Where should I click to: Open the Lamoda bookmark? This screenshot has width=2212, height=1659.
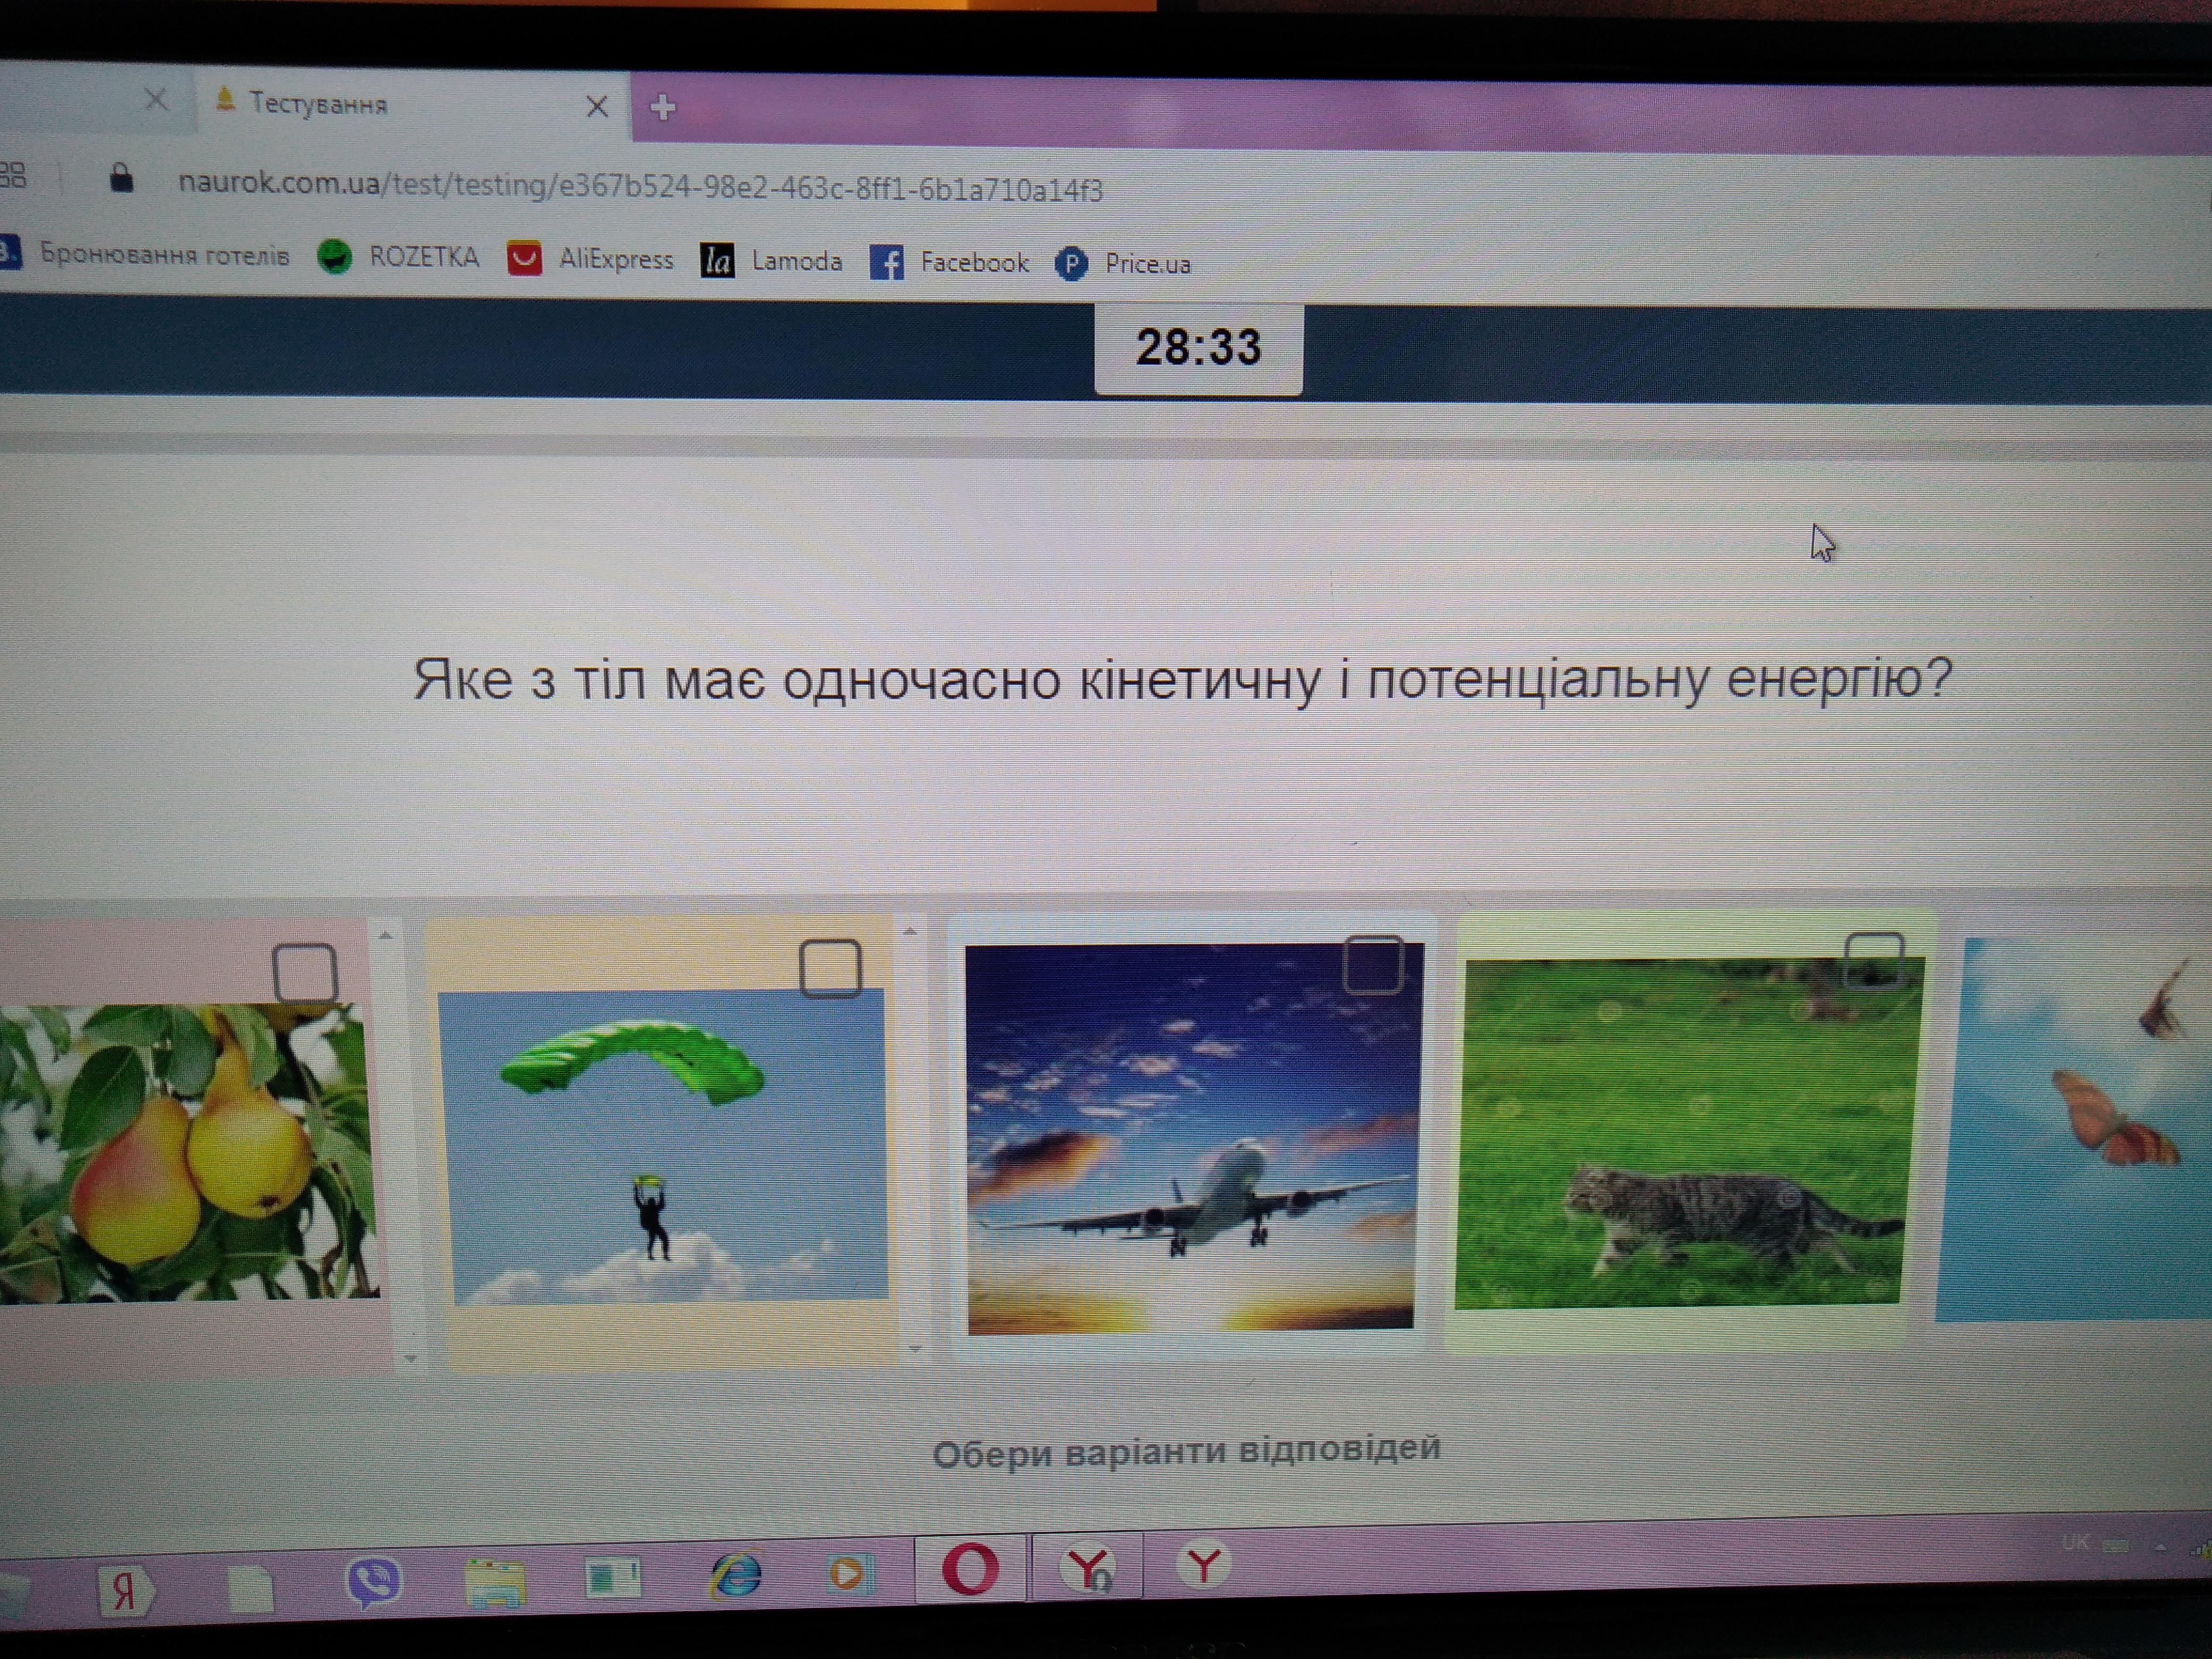(771, 261)
